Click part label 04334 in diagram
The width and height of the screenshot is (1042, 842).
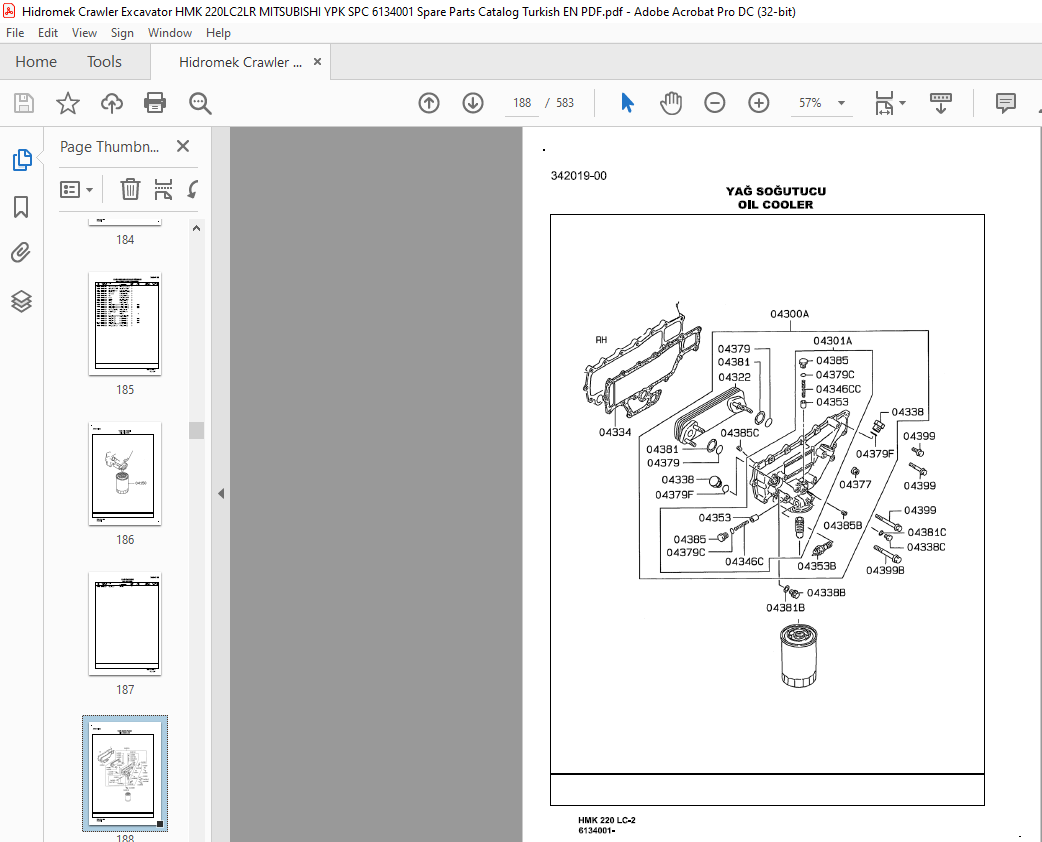coord(615,432)
